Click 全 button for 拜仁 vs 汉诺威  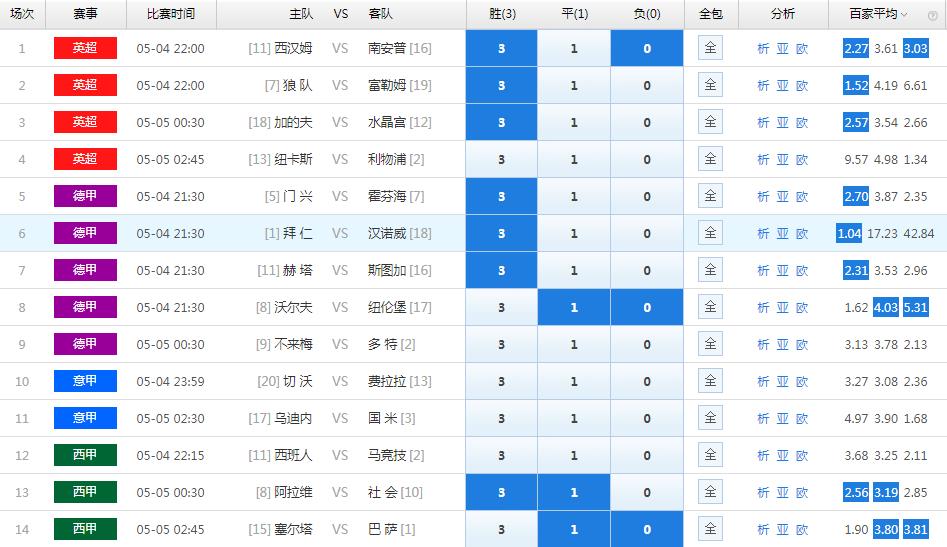(710, 232)
